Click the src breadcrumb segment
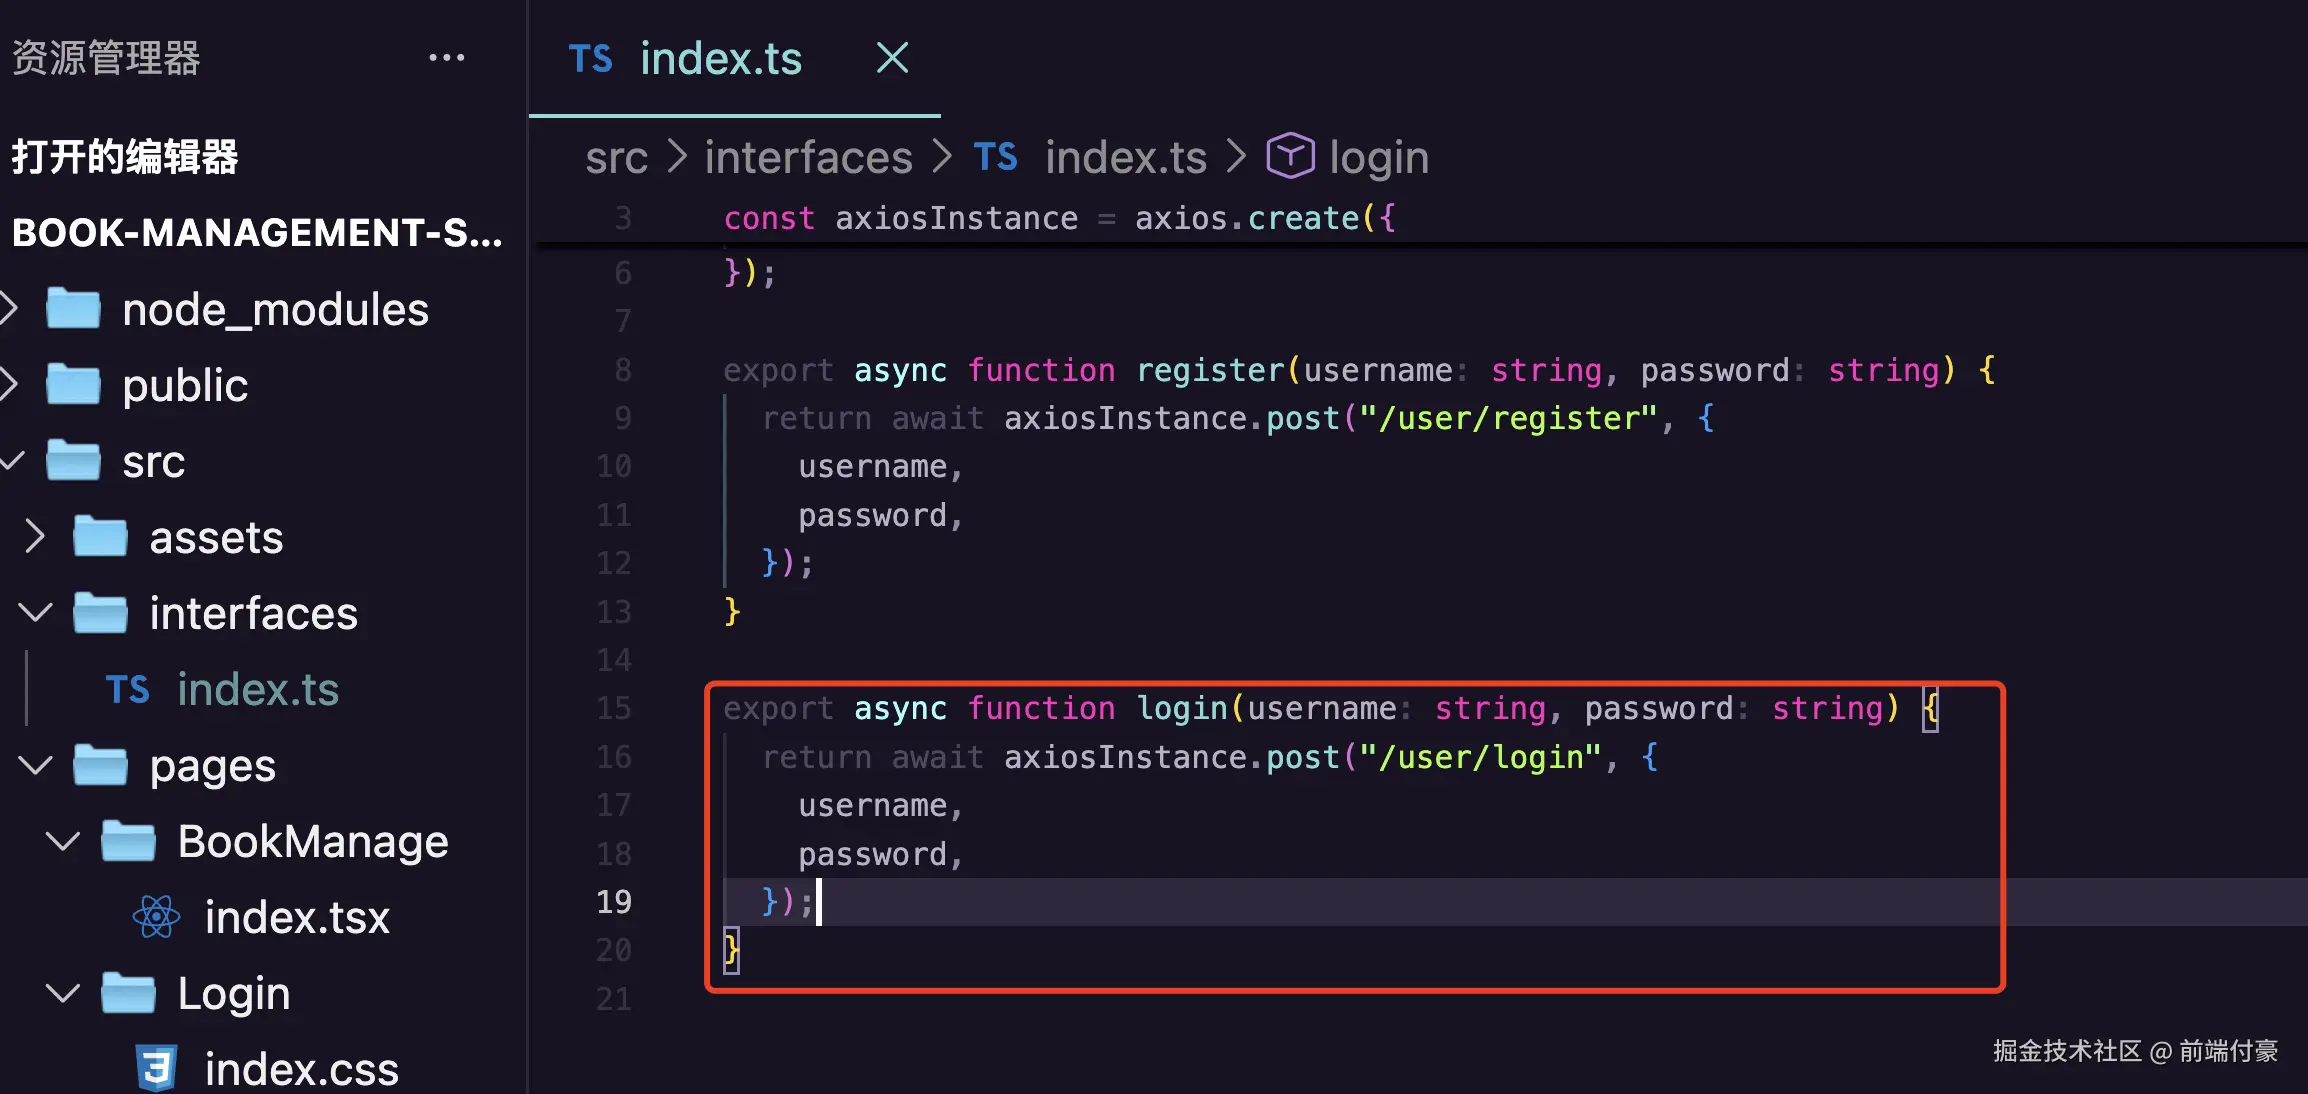 (616, 157)
